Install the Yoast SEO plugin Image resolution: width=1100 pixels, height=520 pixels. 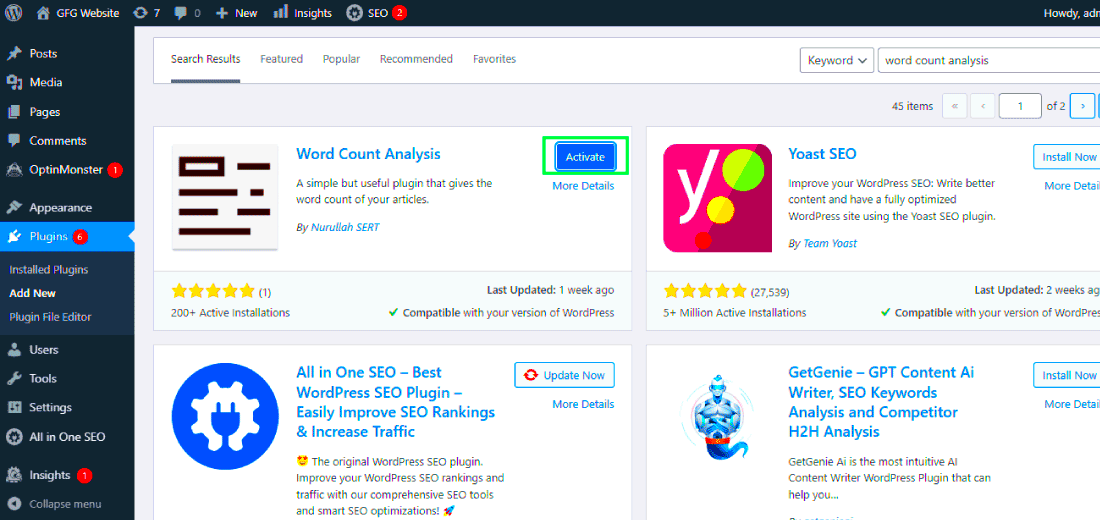click(1067, 157)
